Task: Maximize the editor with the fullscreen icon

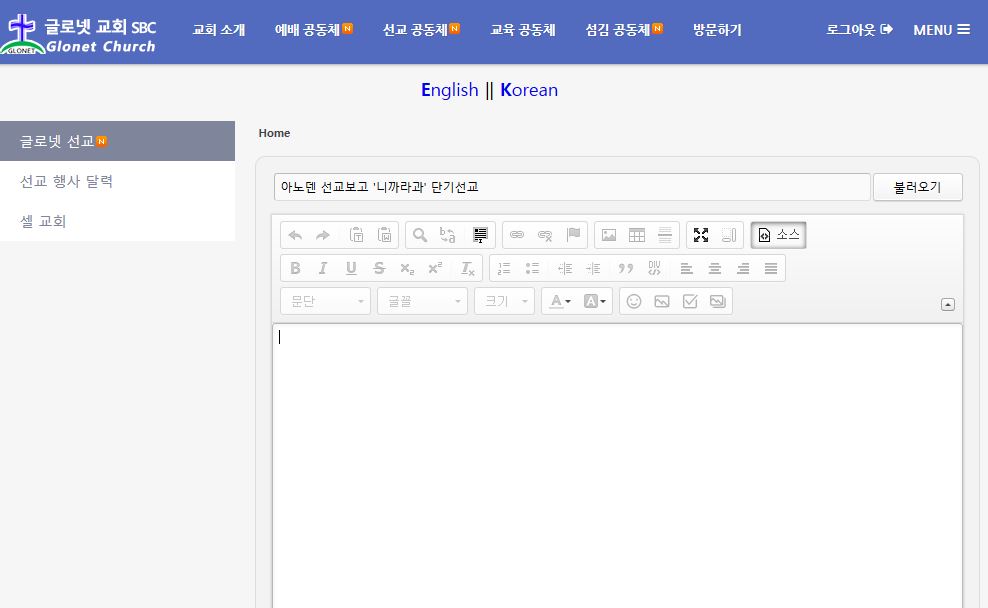Action: coord(701,235)
